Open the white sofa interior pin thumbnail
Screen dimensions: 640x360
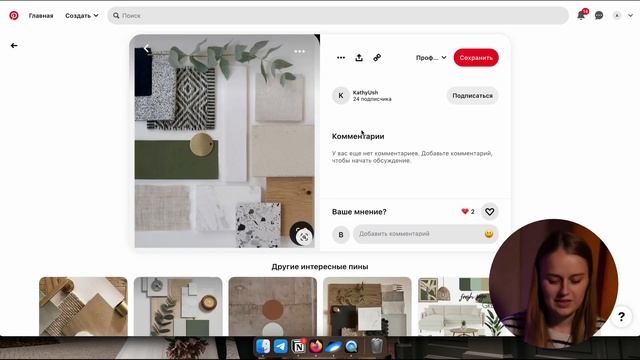455,307
